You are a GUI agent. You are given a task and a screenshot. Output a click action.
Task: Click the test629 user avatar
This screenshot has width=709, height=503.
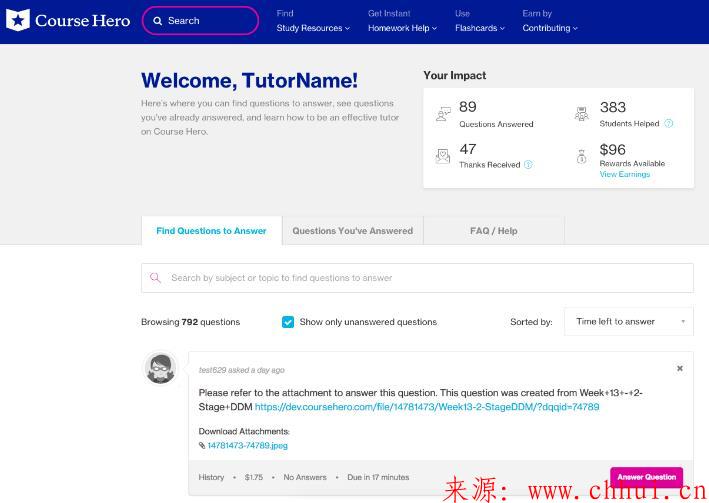tap(160, 368)
